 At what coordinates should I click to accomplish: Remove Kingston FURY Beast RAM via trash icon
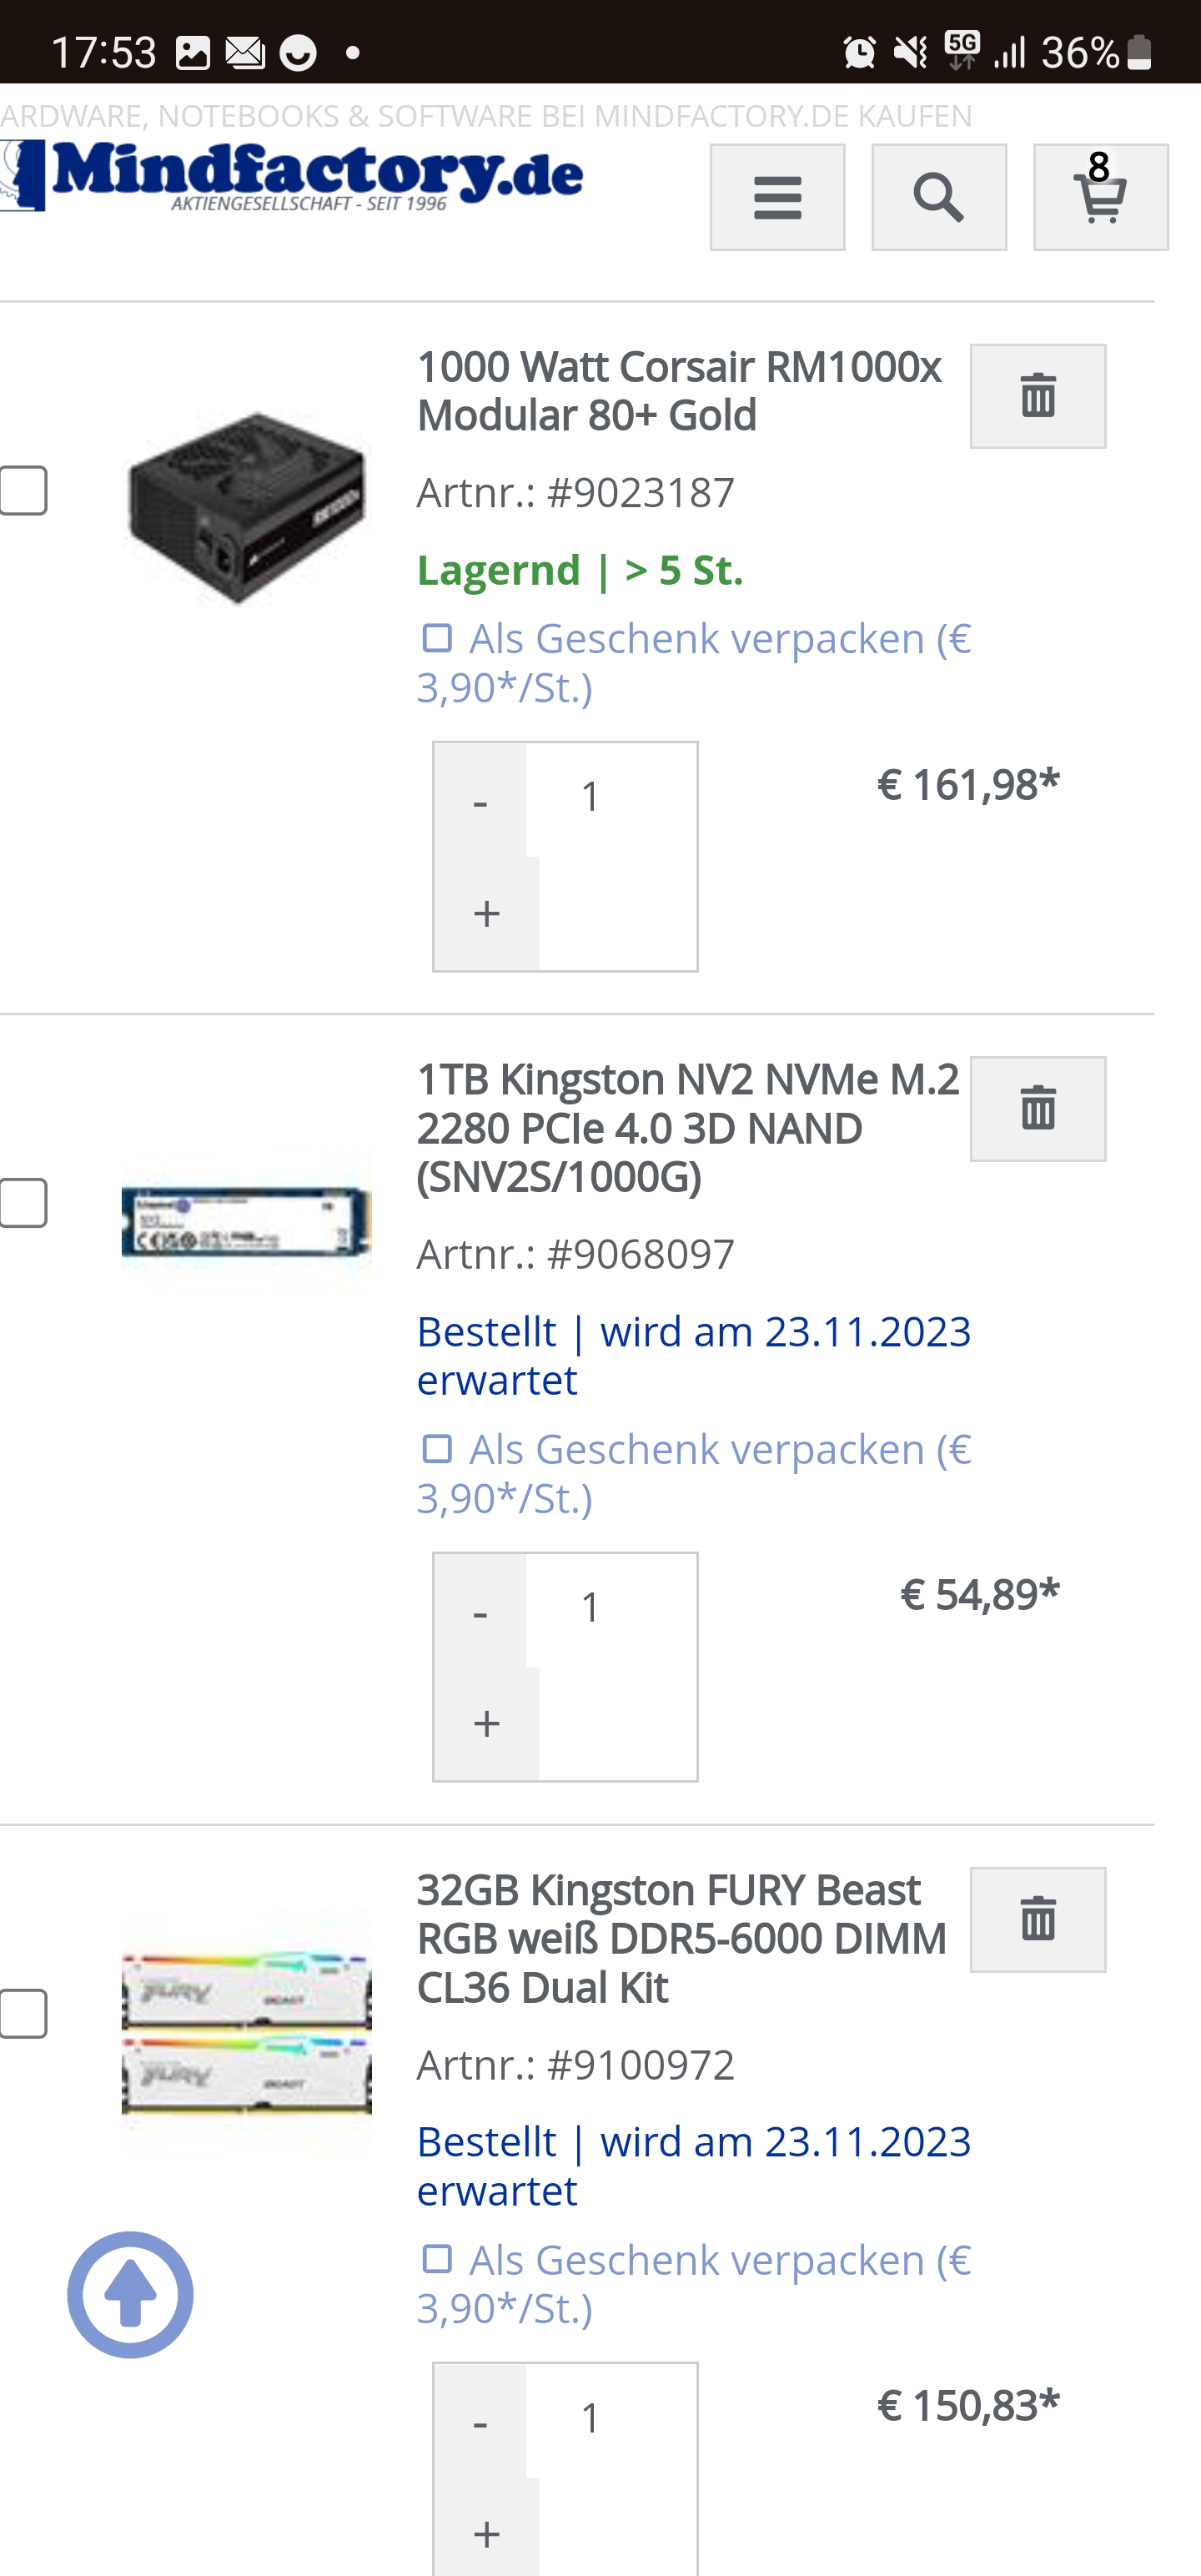(x=1038, y=1919)
